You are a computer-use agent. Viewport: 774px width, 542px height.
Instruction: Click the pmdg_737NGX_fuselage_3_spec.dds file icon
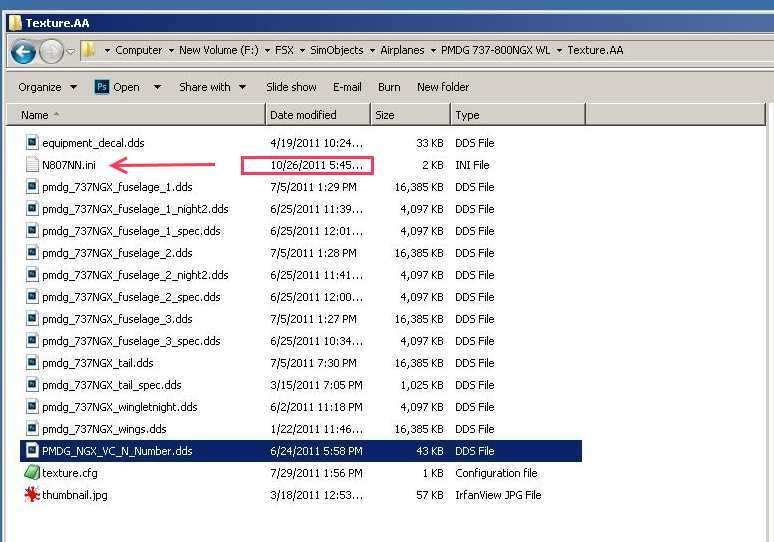point(32,341)
